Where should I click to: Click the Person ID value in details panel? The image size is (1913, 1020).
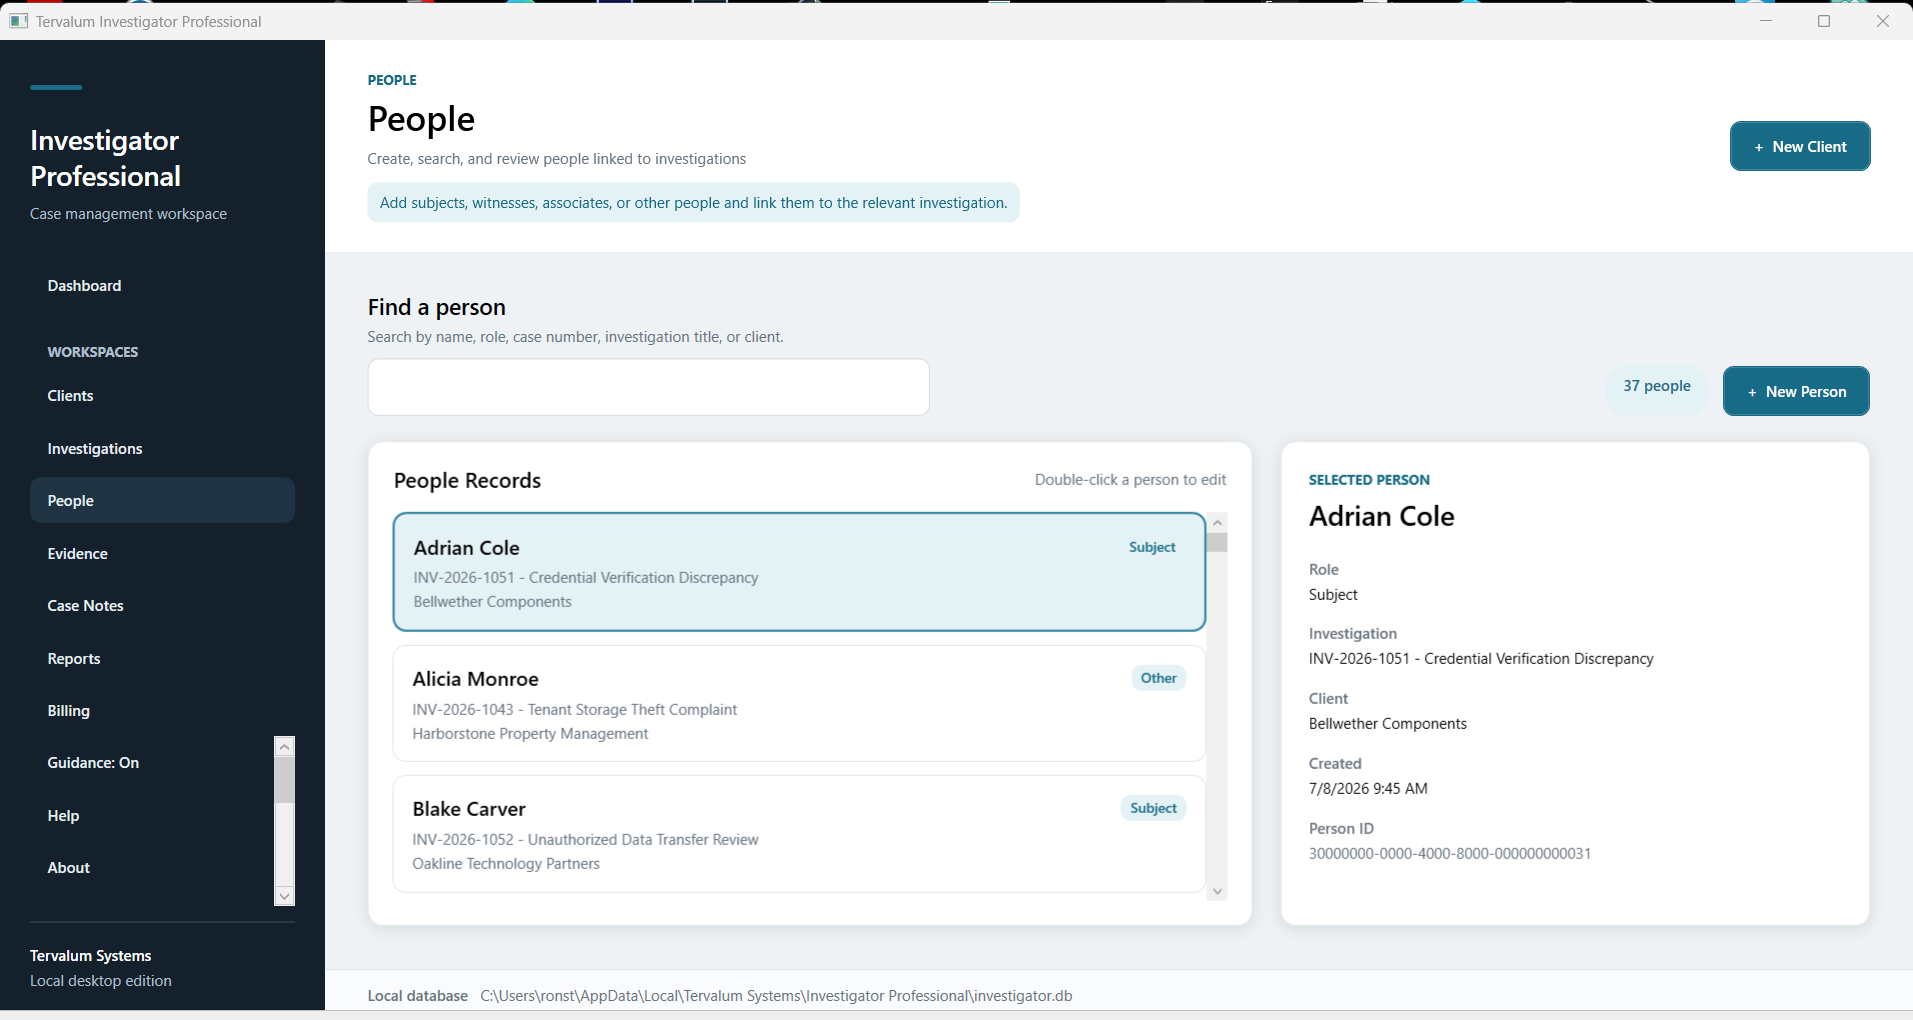[x=1450, y=854]
